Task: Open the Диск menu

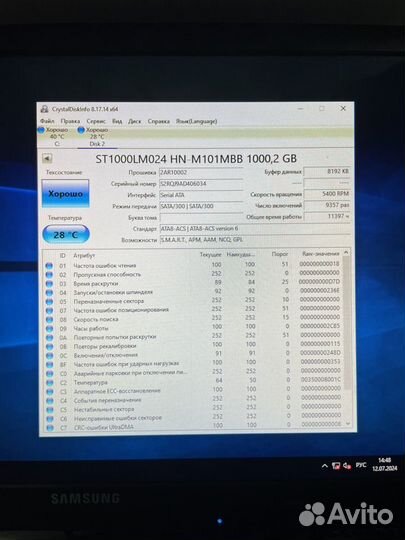Action: point(135,121)
